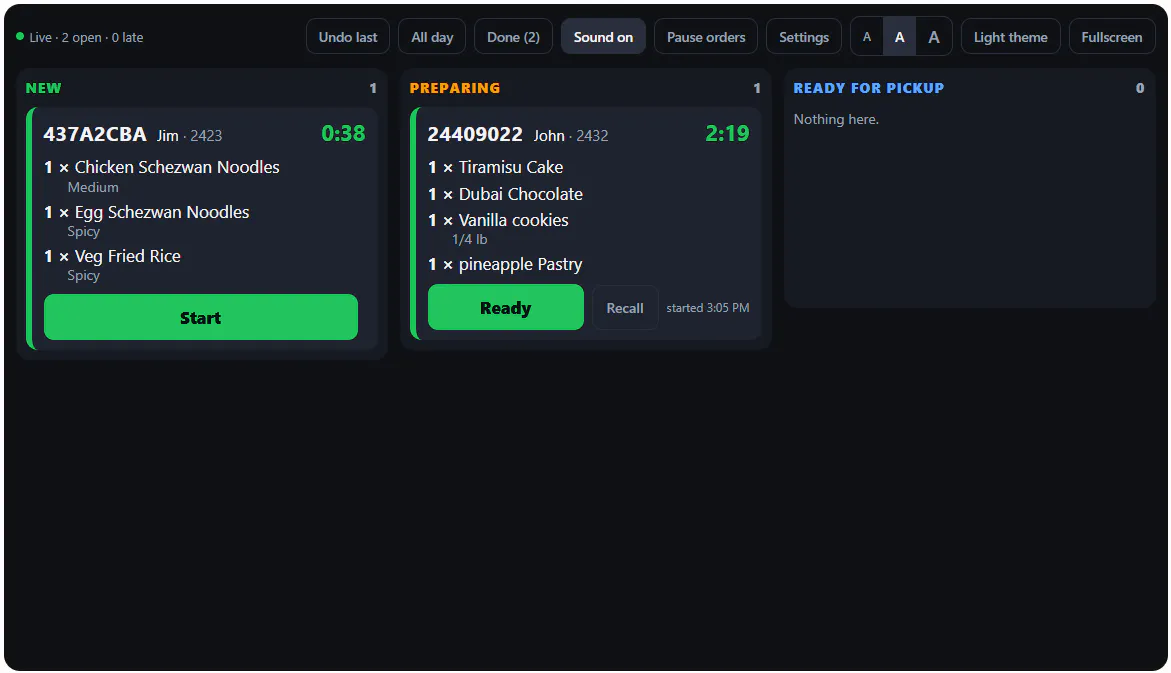Image resolution: width=1171 pixels, height=673 pixels.
Task: Click the NEW column header
Action: coord(43,88)
